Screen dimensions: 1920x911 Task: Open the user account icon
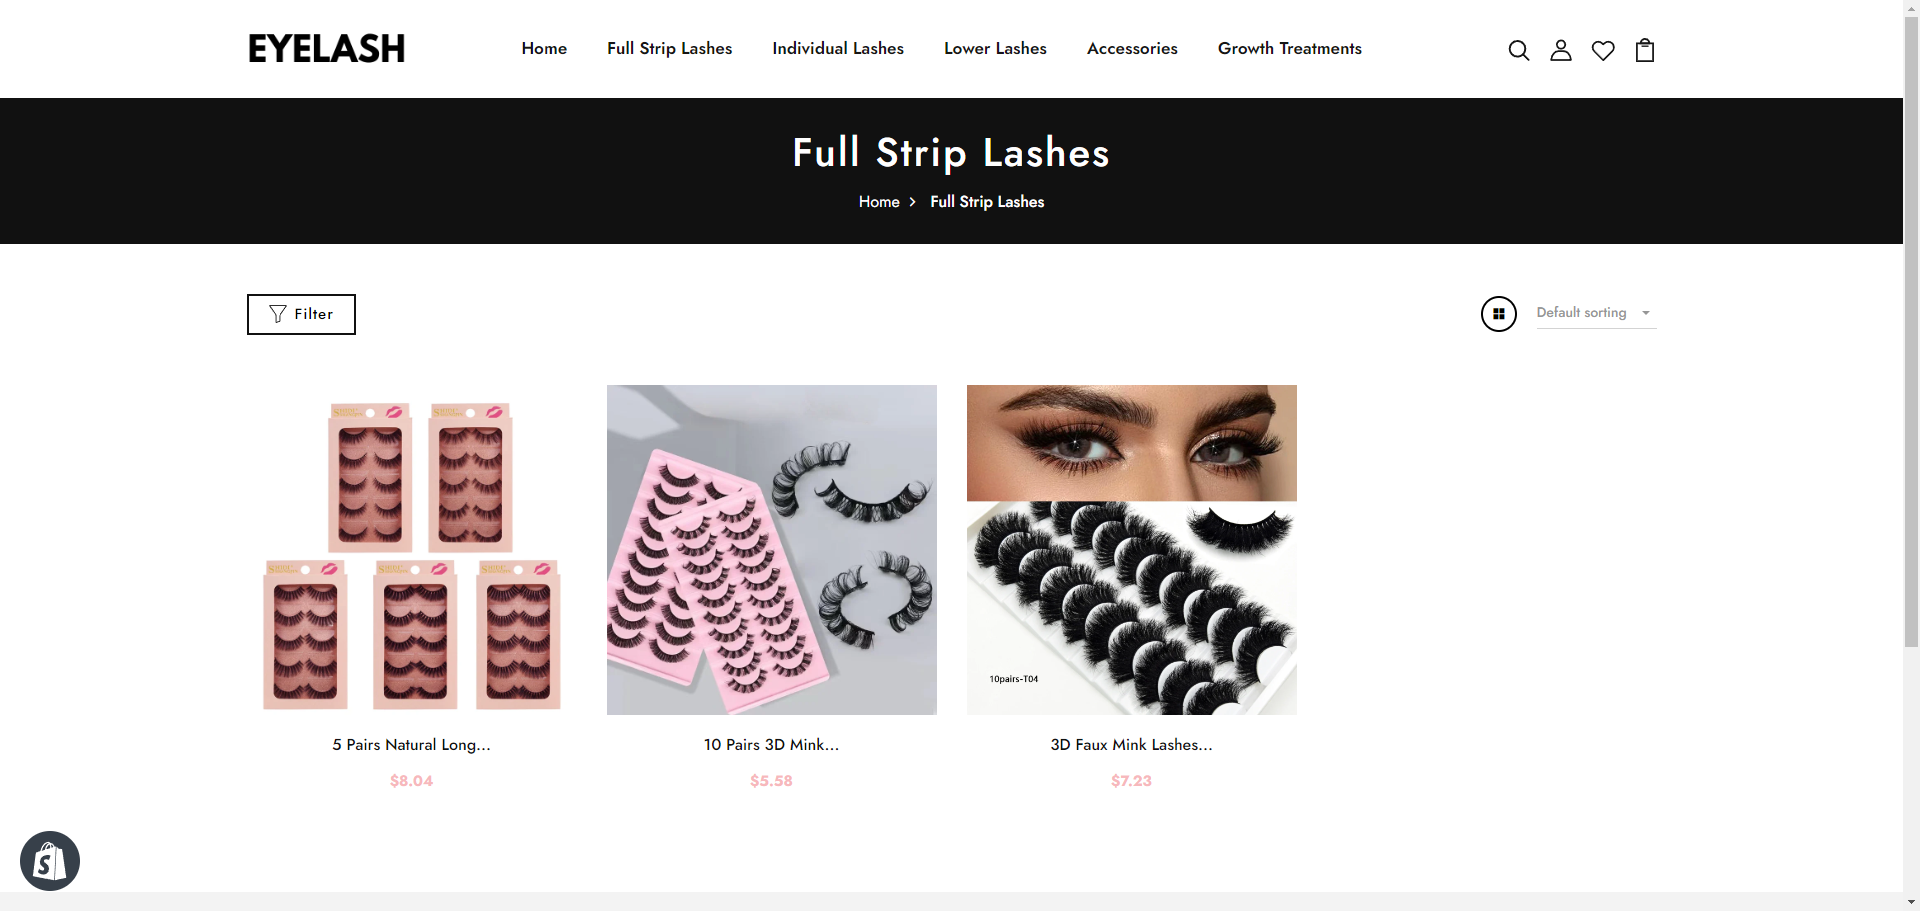[1560, 50]
